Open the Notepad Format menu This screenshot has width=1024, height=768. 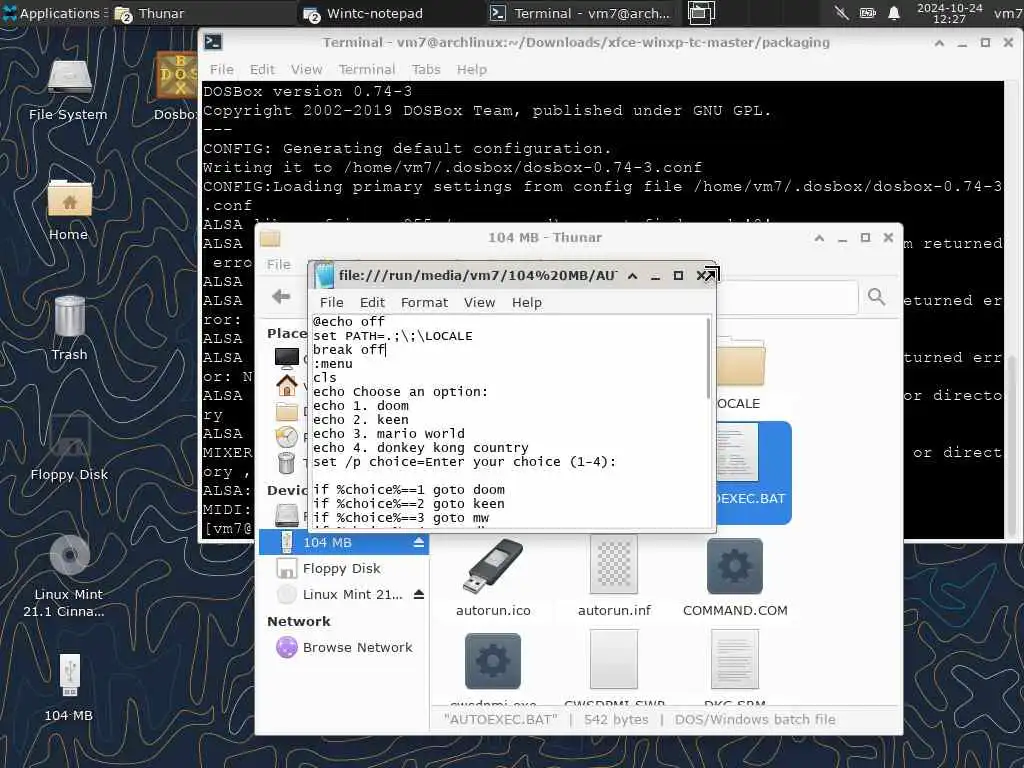click(x=424, y=302)
